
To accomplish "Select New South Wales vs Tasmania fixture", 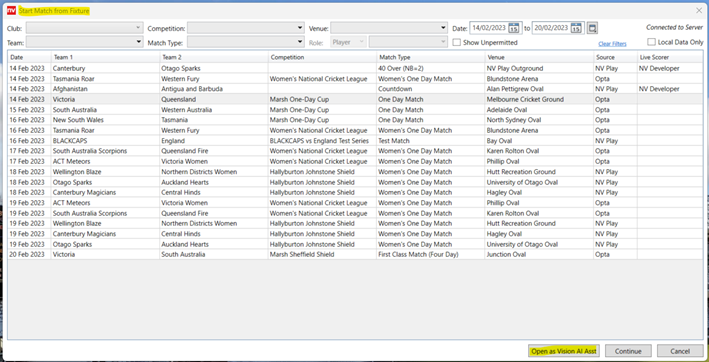I will [355, 120].
